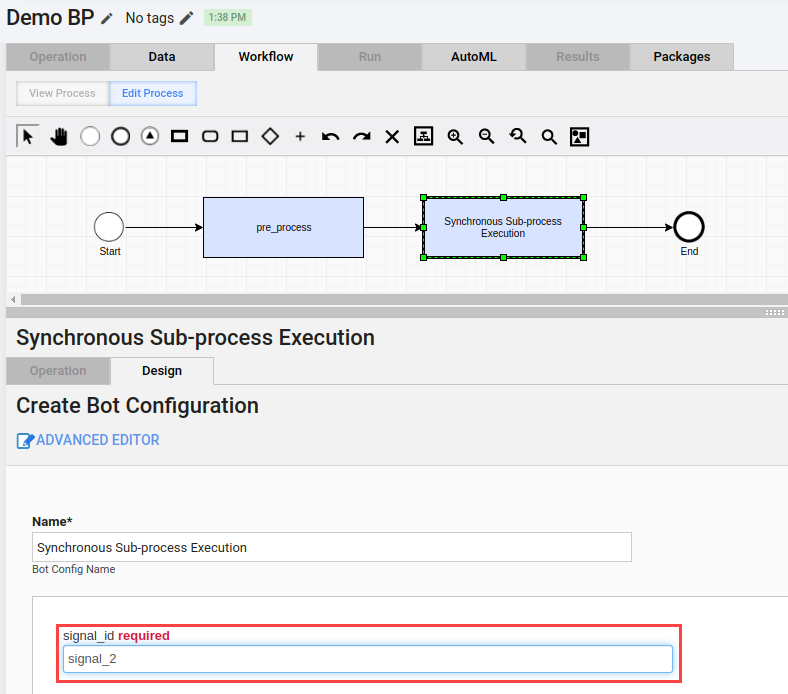
Task: Click the panel splitter grip dots
Action: coord(774,313)
